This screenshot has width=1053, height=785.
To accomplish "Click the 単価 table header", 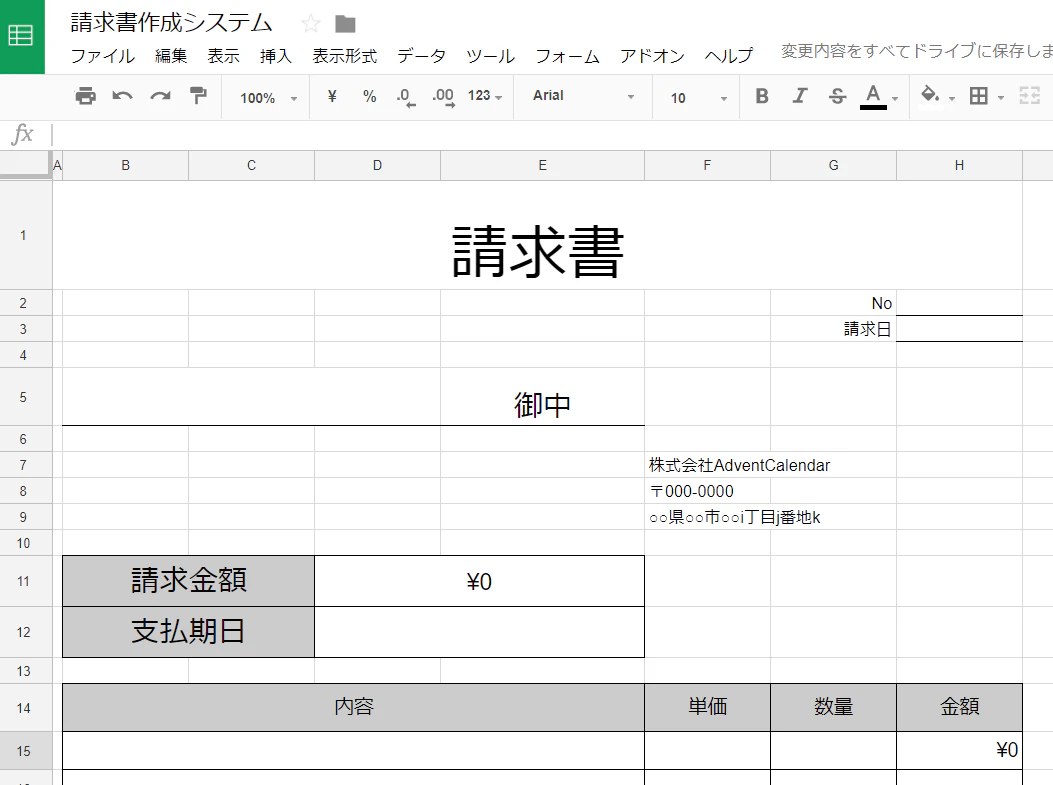I will pyautogui.click(x=707, y=707).
